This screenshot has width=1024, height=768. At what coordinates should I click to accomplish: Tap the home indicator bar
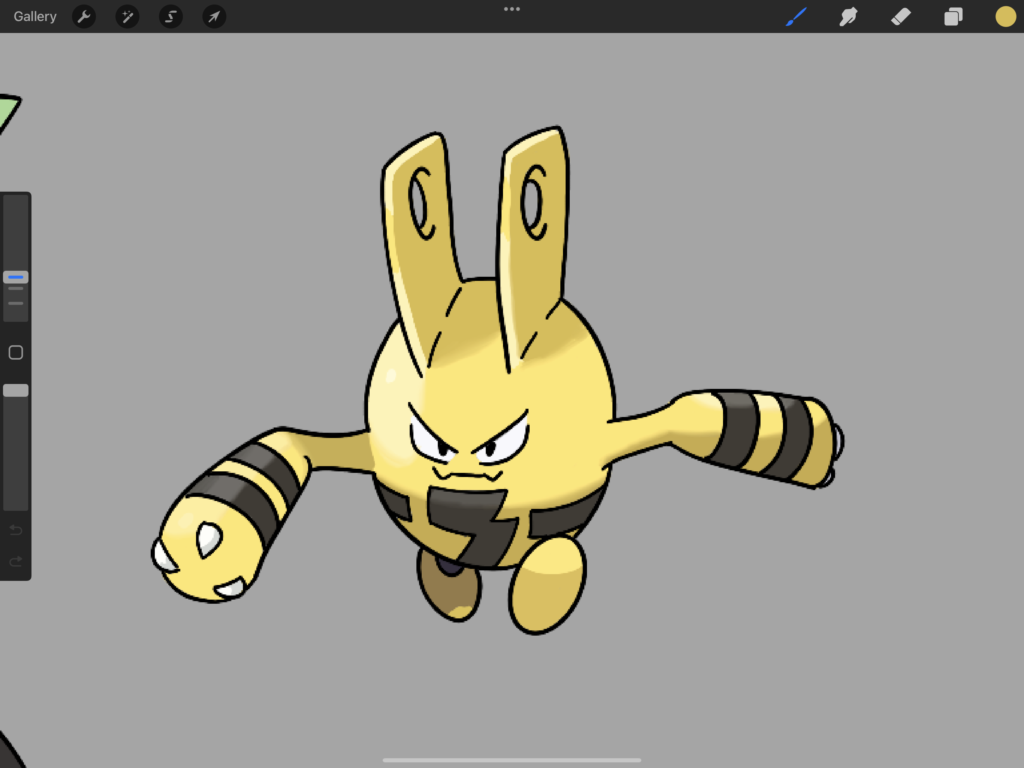click(512, 760)
